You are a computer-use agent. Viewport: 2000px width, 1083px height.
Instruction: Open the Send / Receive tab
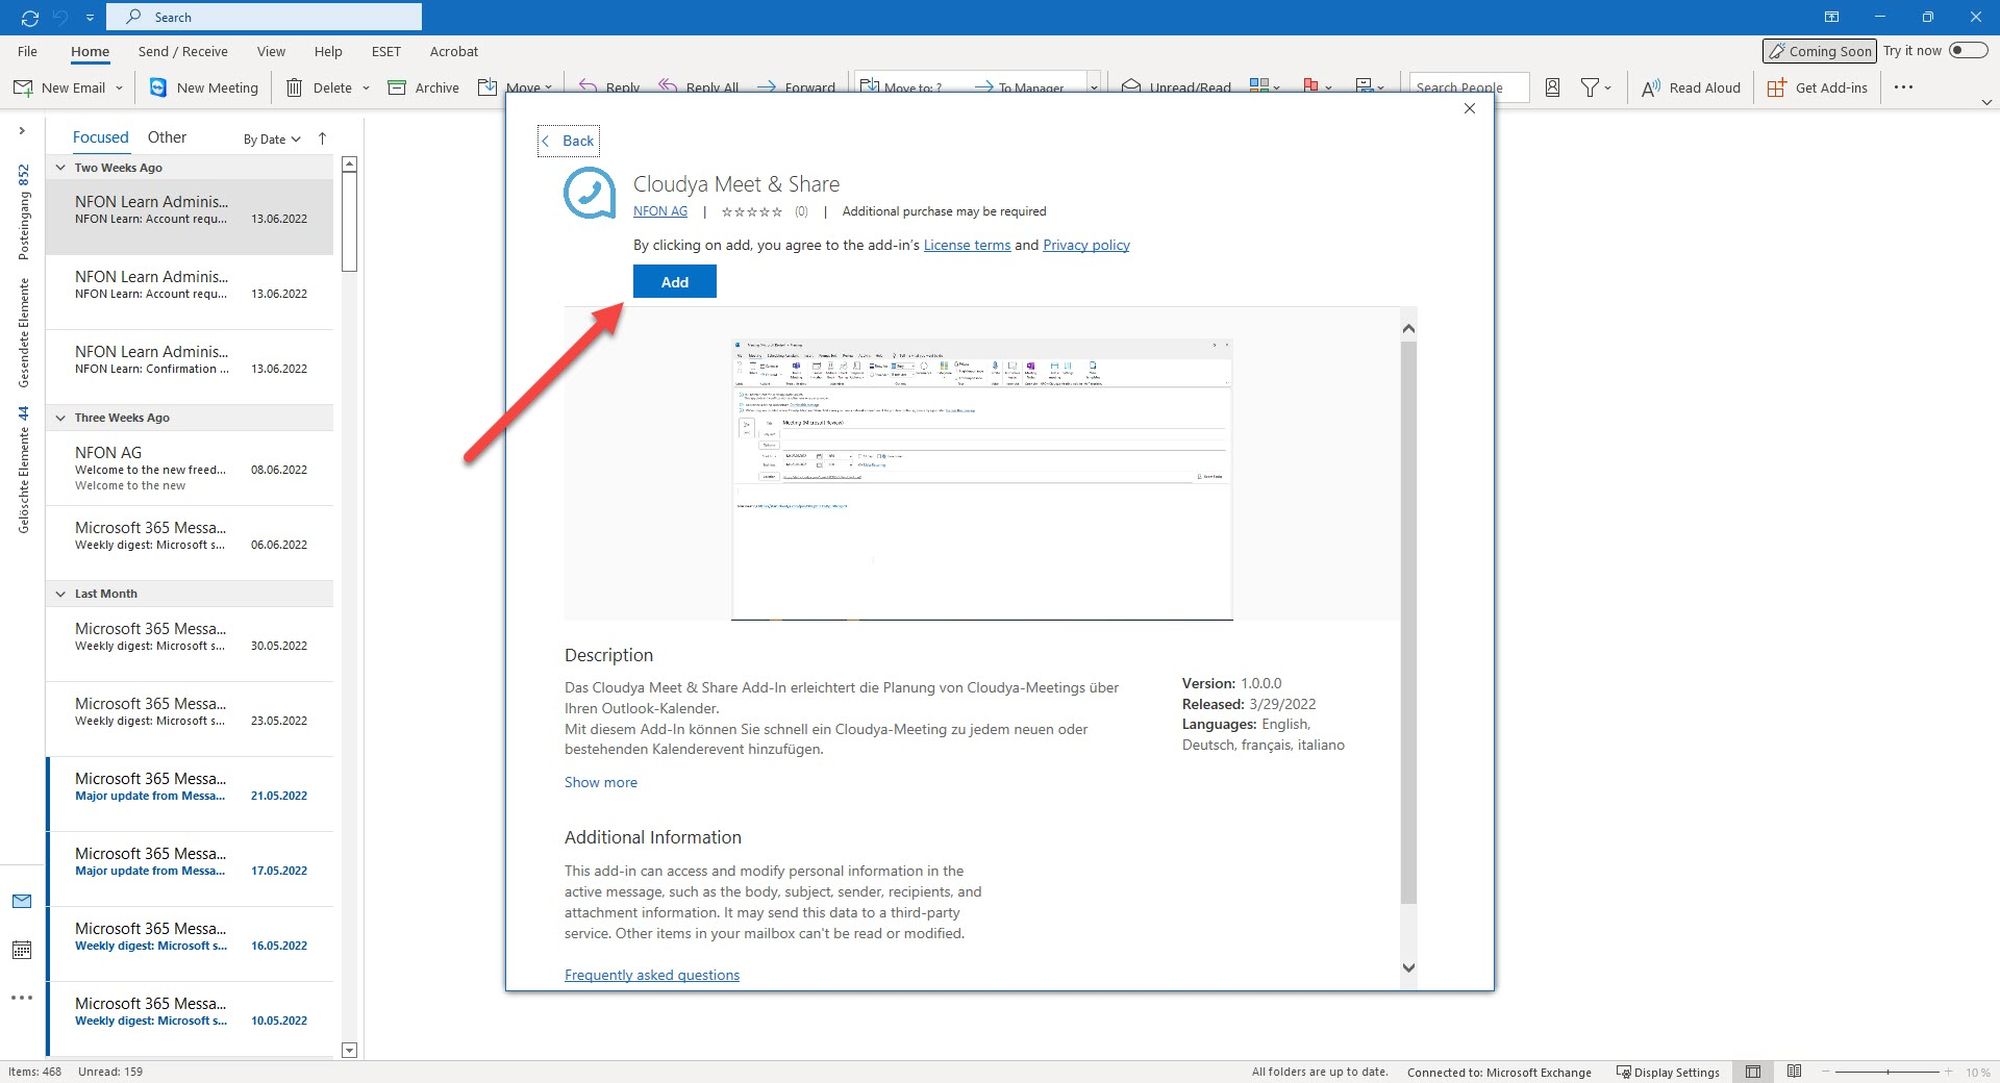coord(183,52)
